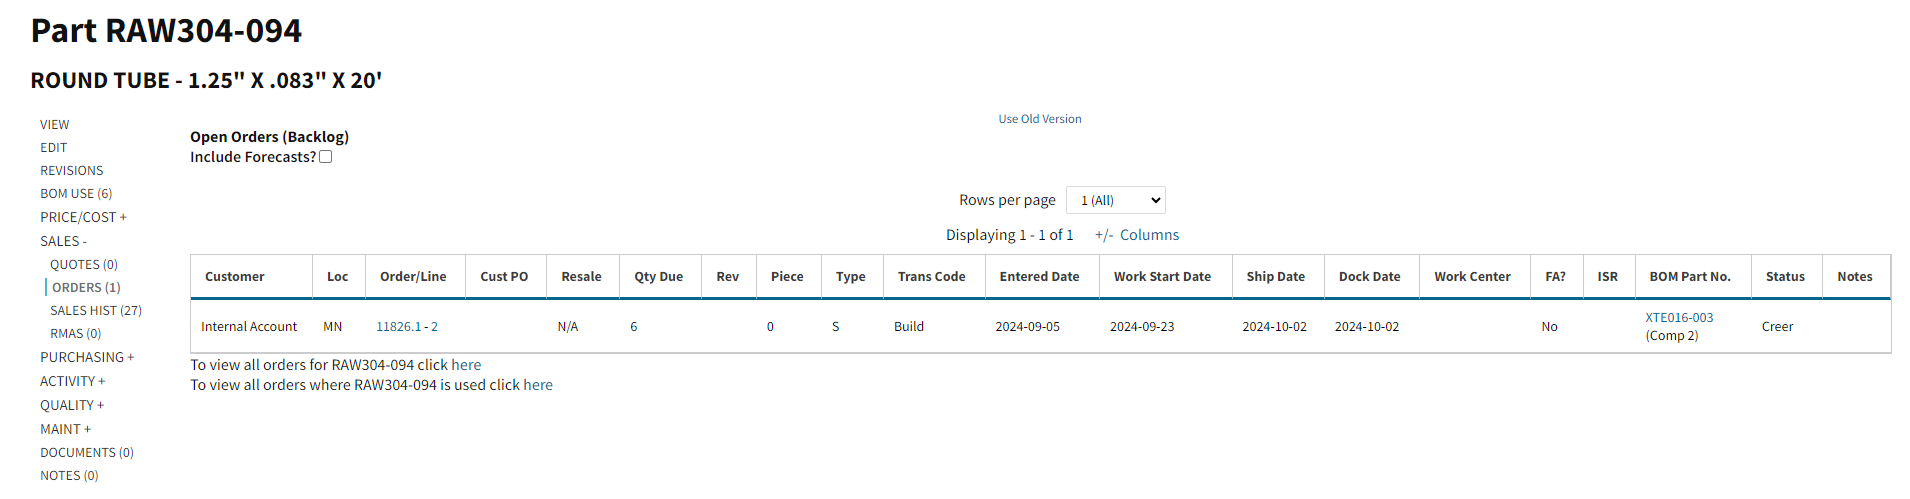
Task: Expand the ACTIVITY sidebar section
Action: (x=72, y=381)
